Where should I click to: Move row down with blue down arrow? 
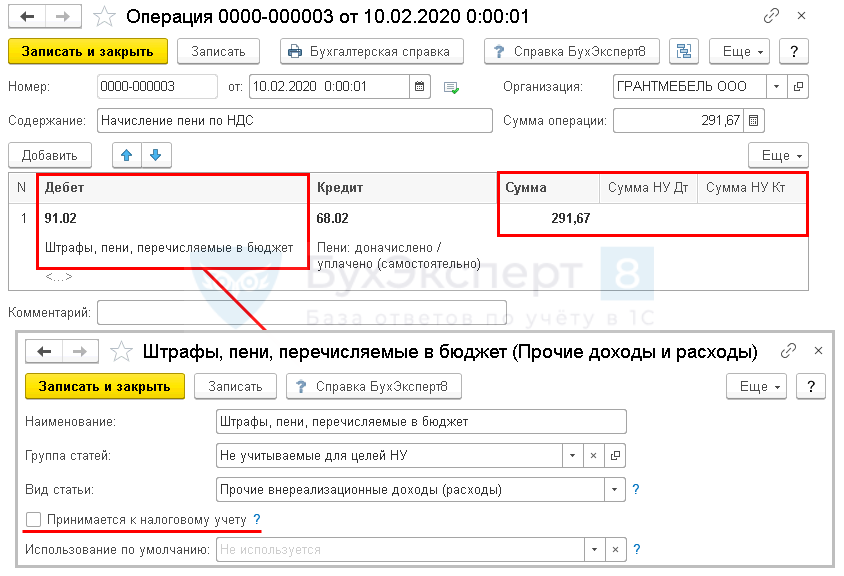157,155
